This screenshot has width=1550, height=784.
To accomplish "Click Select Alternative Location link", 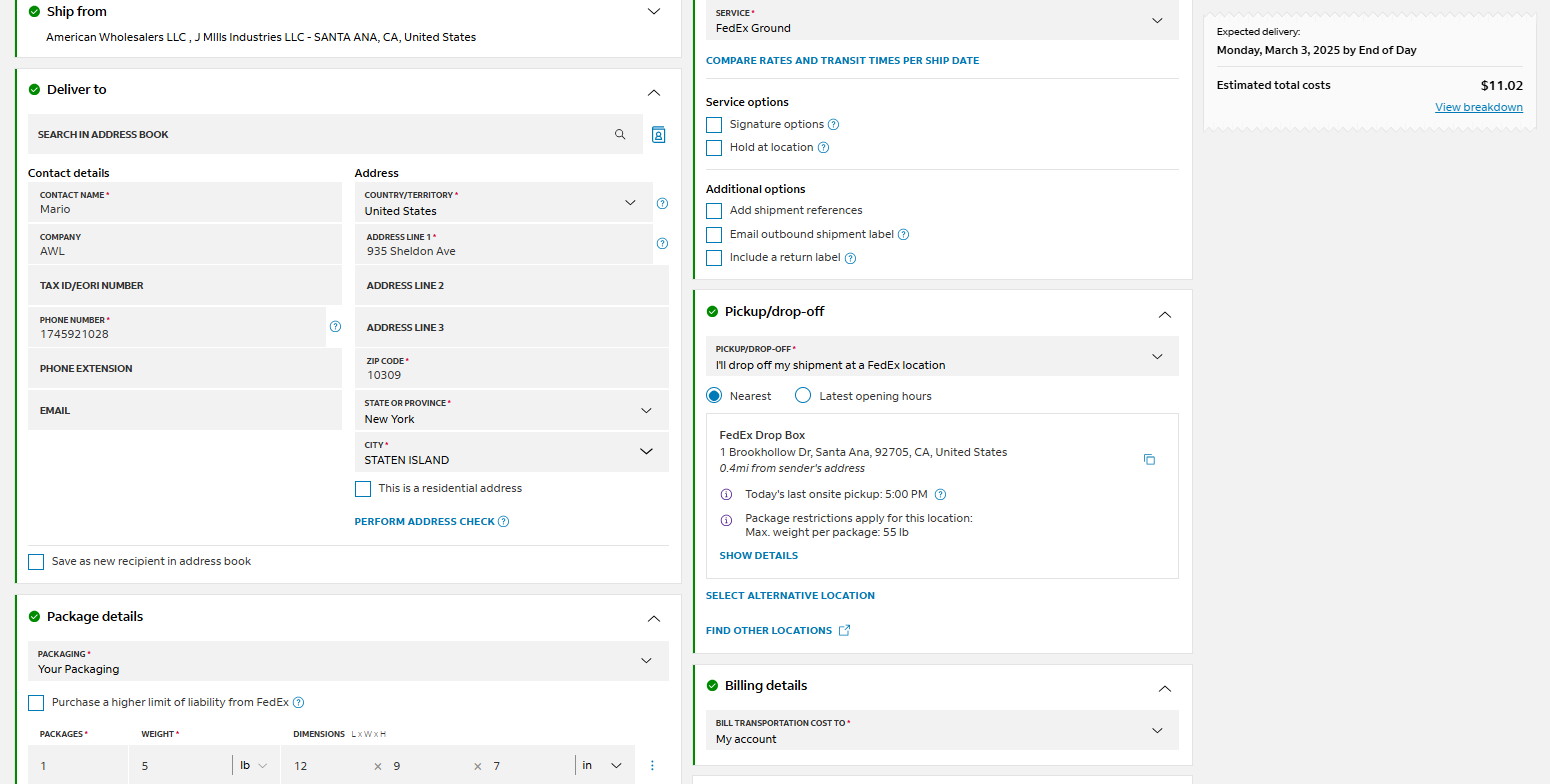I will (790, 596).
